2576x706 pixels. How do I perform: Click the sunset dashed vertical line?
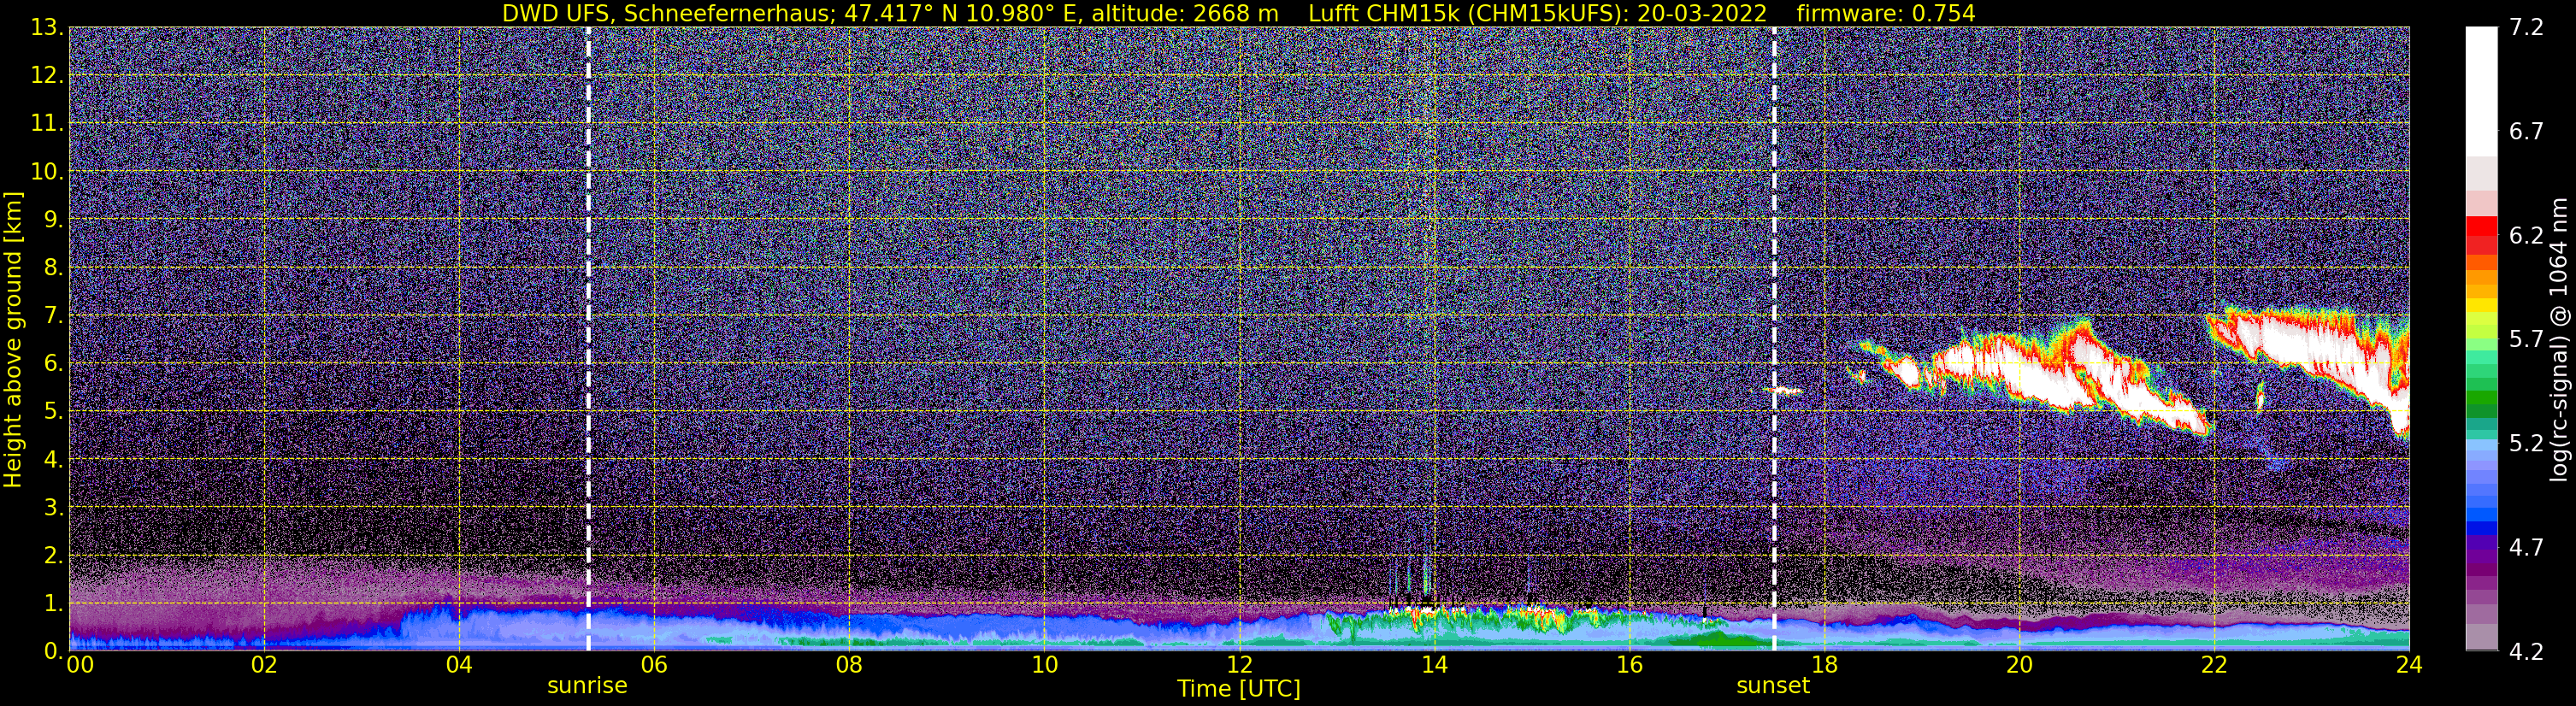(1774, 339)
